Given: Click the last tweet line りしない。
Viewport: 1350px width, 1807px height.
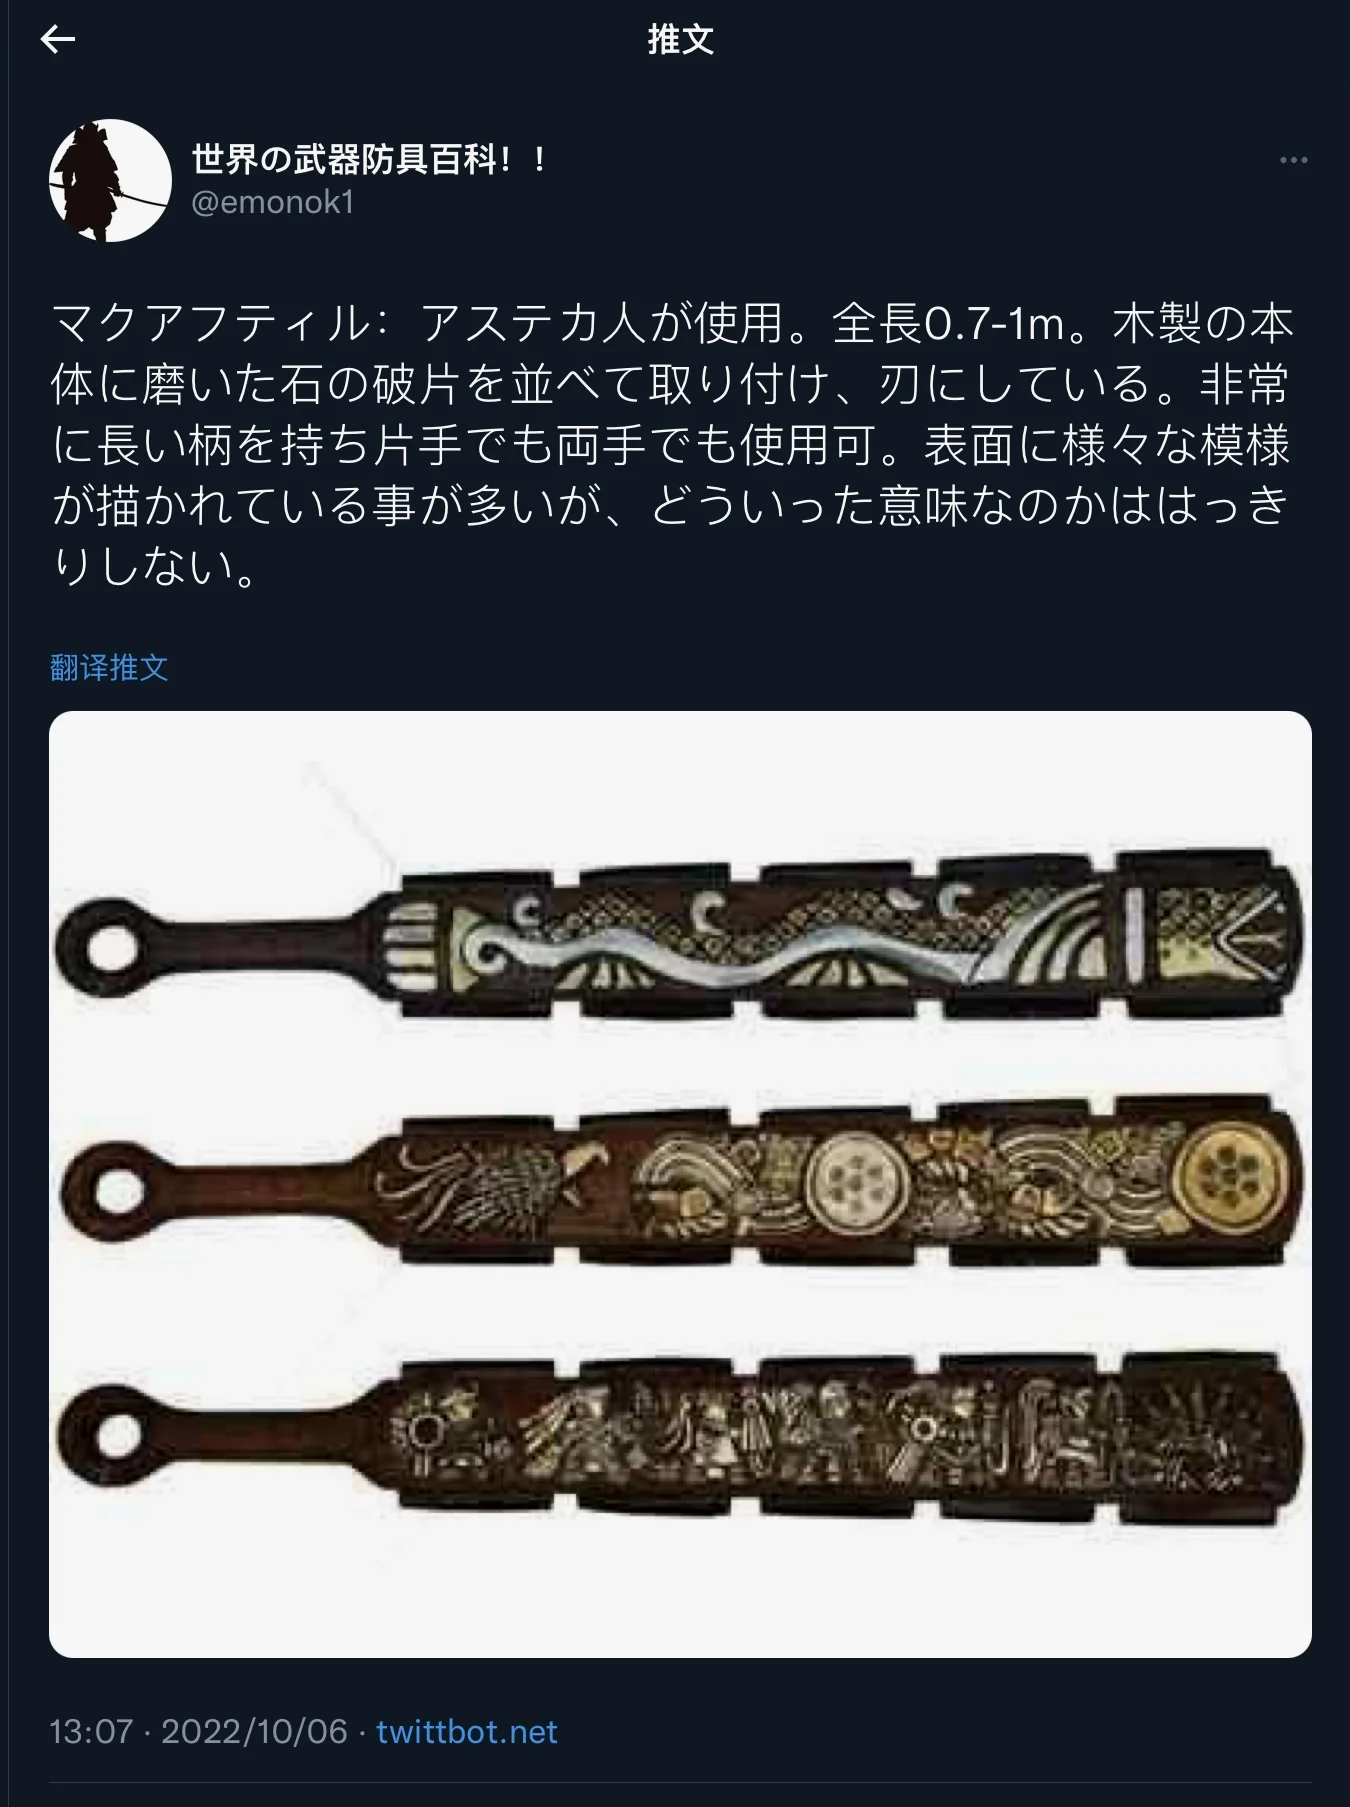Looking at the screenshot, I should (156, 566).
